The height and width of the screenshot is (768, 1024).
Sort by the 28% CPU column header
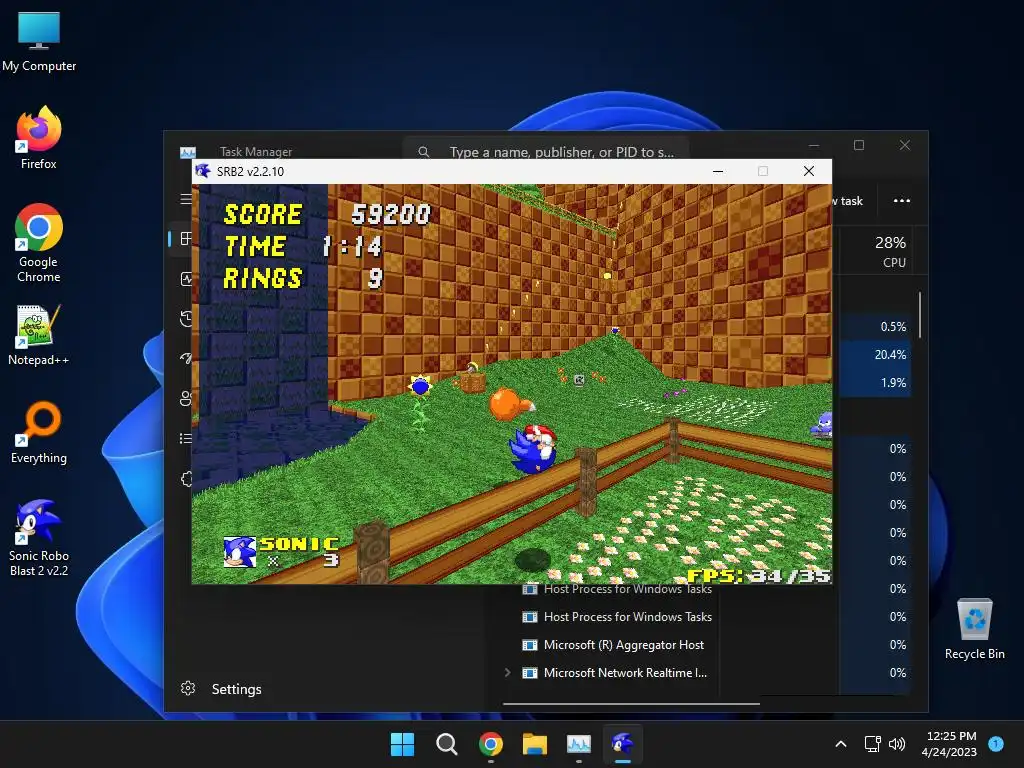point(891,251)
